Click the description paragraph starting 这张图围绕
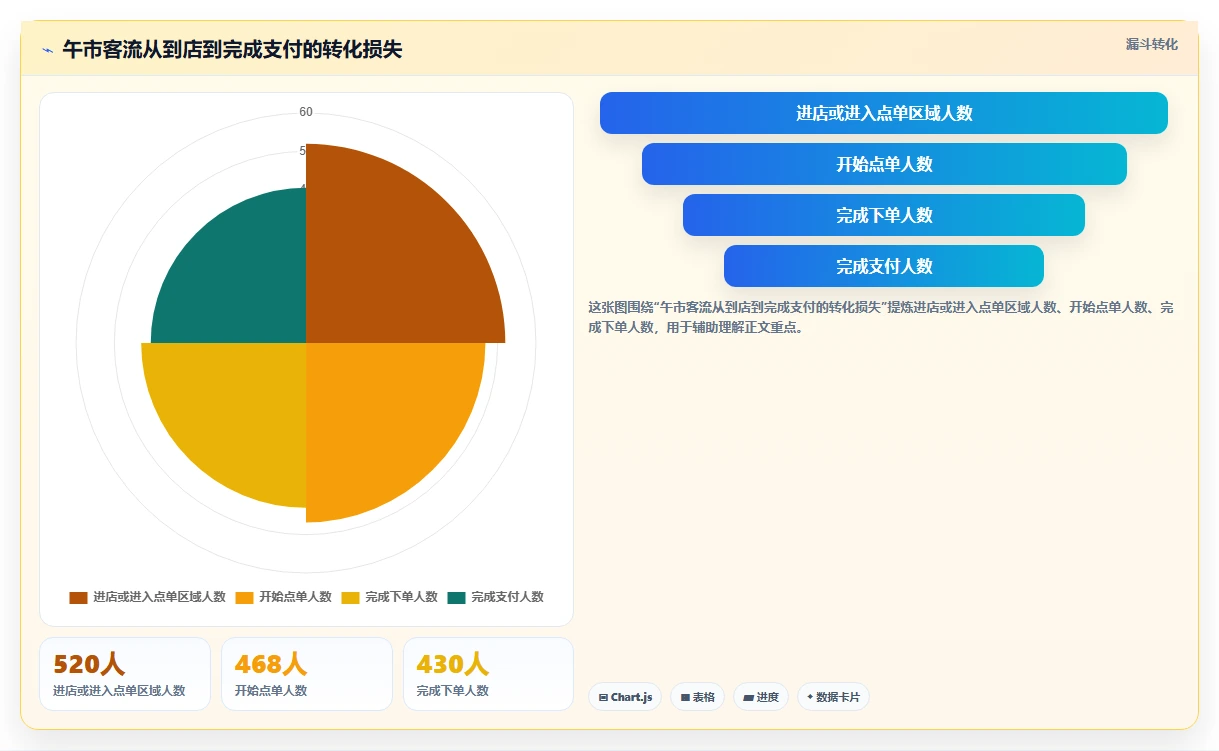This screenshot has height=751, width=1219. pyautogui.click(x=881, y=317)
